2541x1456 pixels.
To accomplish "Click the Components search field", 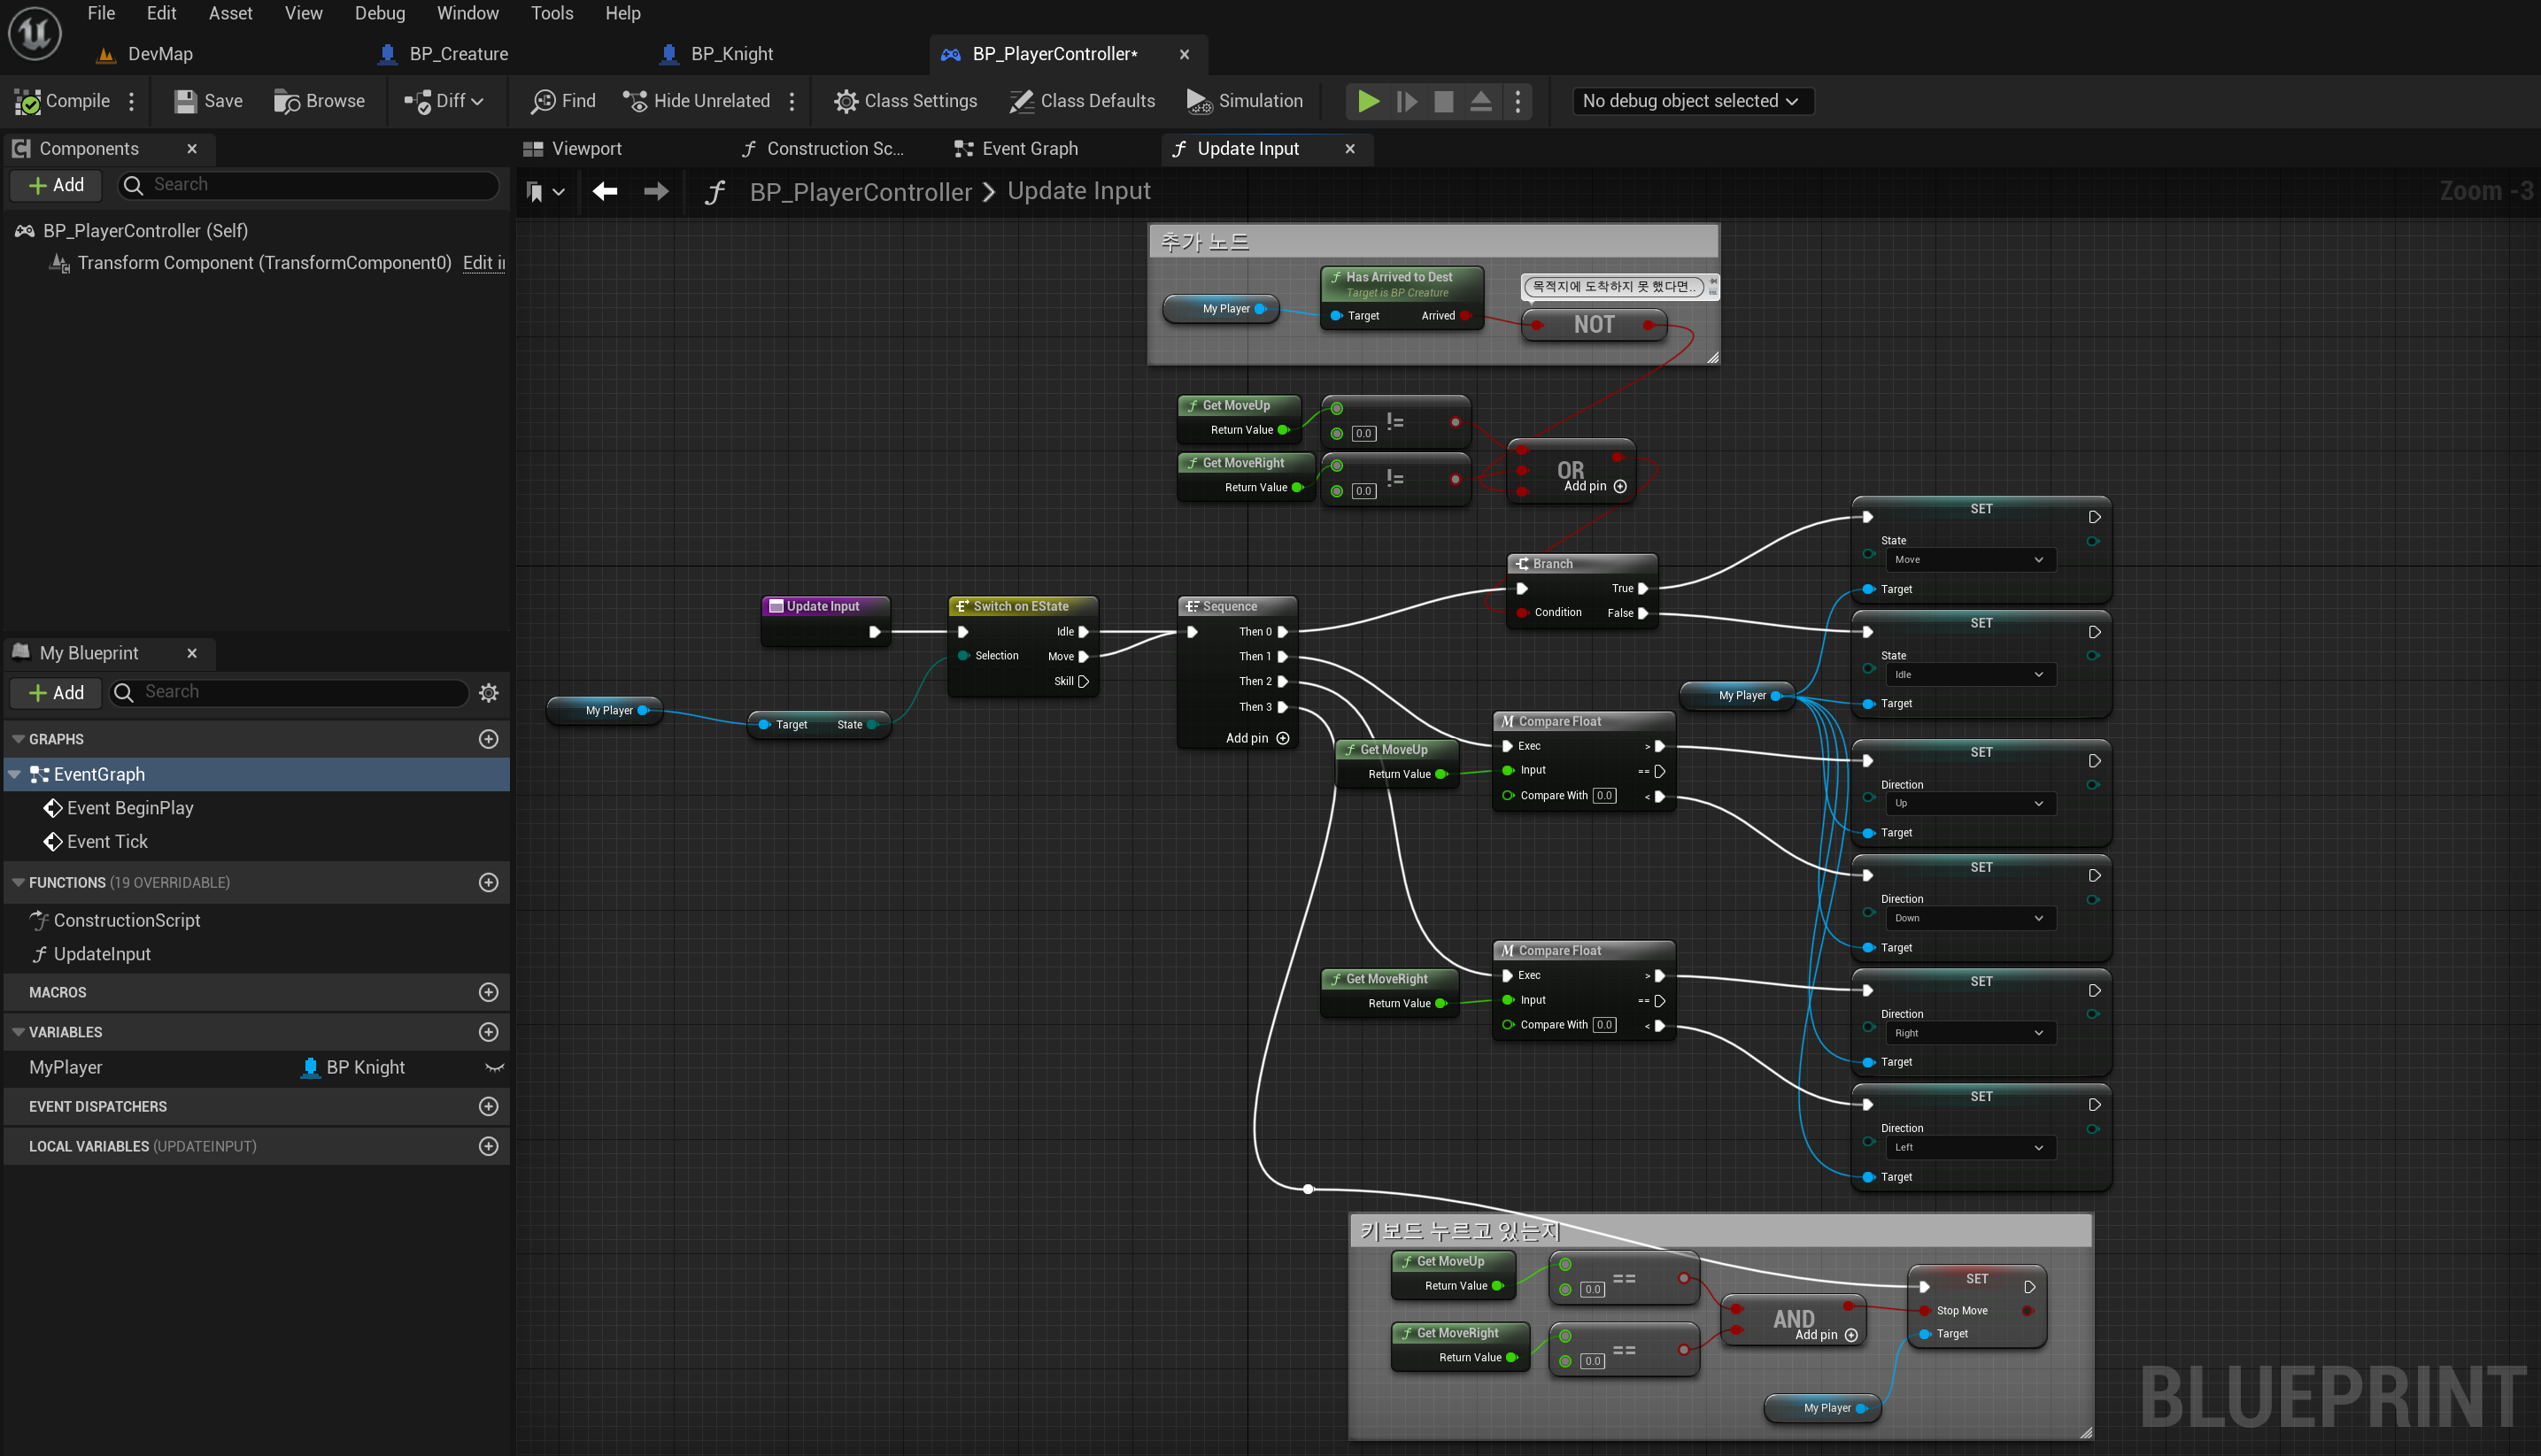I will pos(310,185).
